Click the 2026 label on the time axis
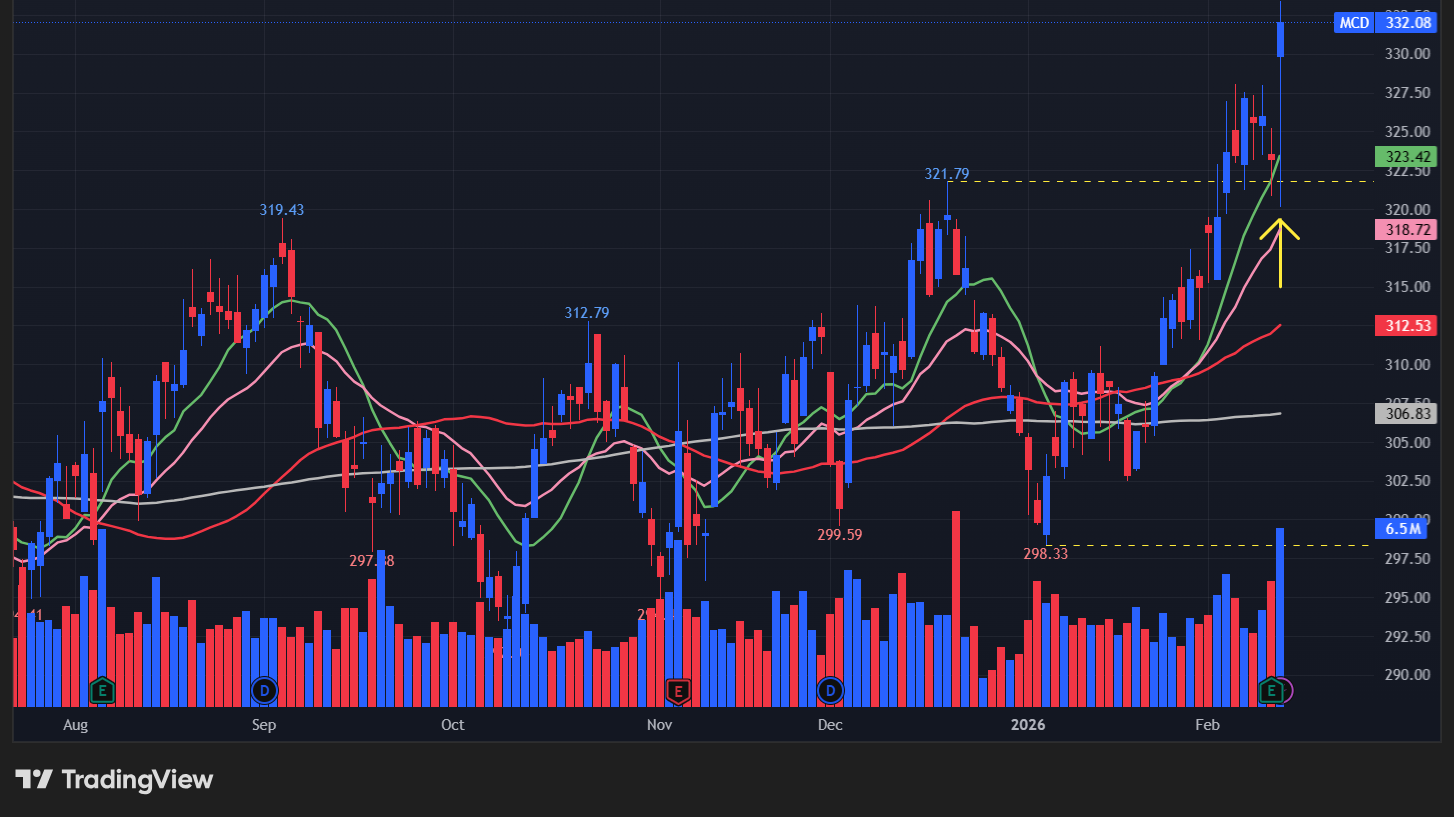The image size is (1454, 817). pos(1028,725)
